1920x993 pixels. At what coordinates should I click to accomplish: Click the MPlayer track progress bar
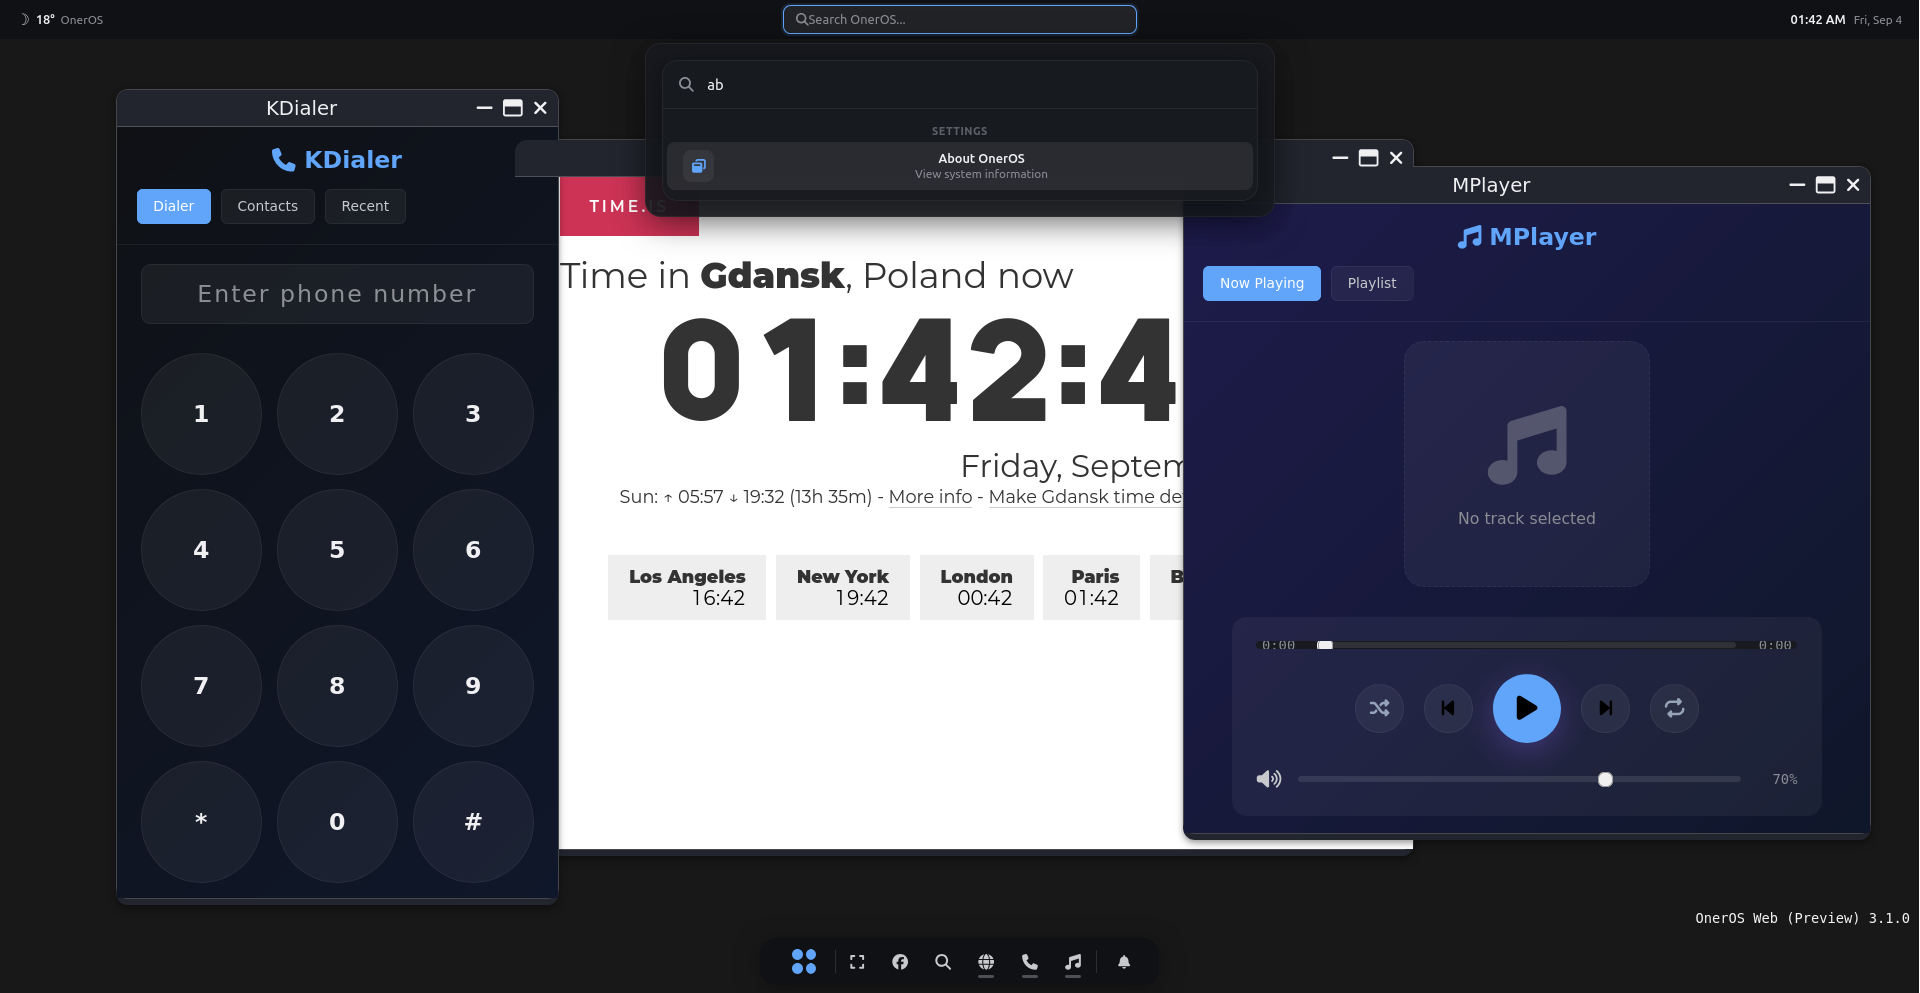coord(1527,645)
